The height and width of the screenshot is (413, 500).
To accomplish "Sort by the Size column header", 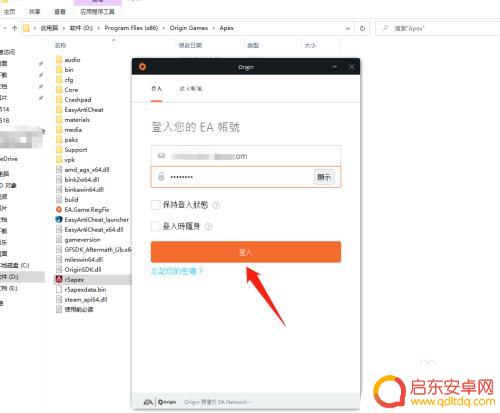I will tap(310, 45).
